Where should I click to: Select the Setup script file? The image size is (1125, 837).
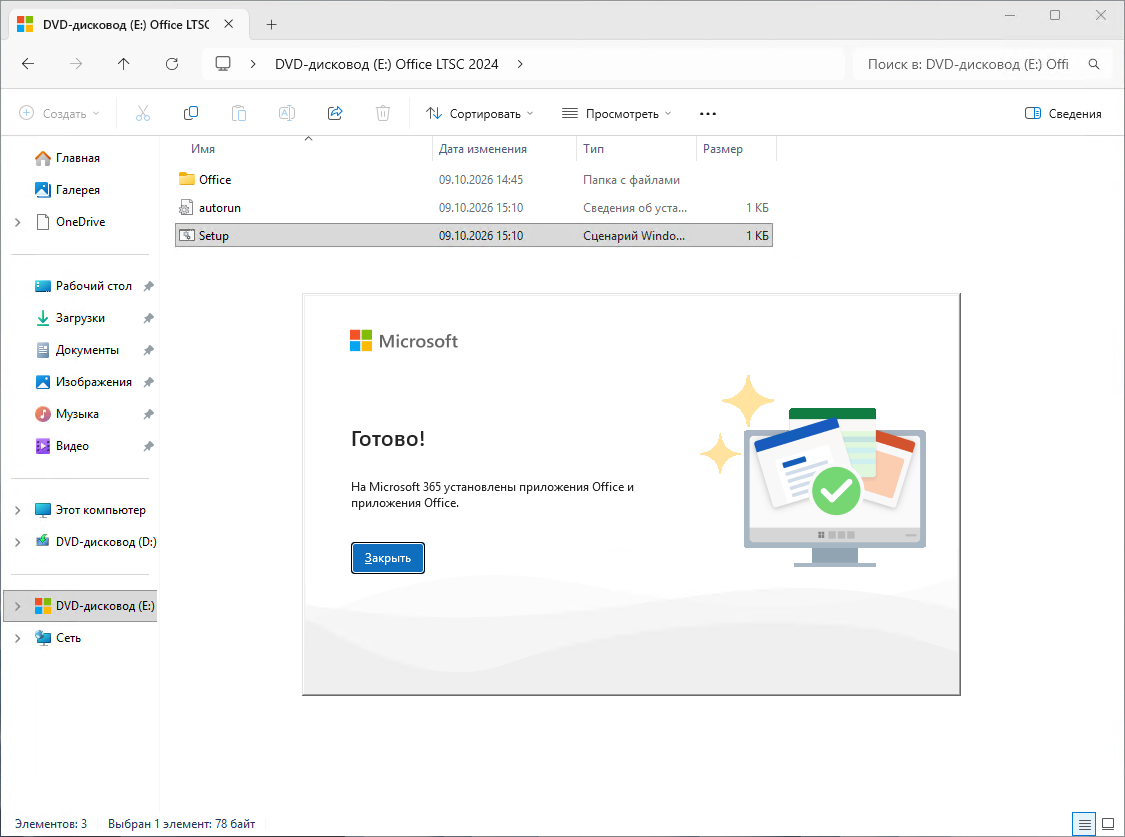474,235
